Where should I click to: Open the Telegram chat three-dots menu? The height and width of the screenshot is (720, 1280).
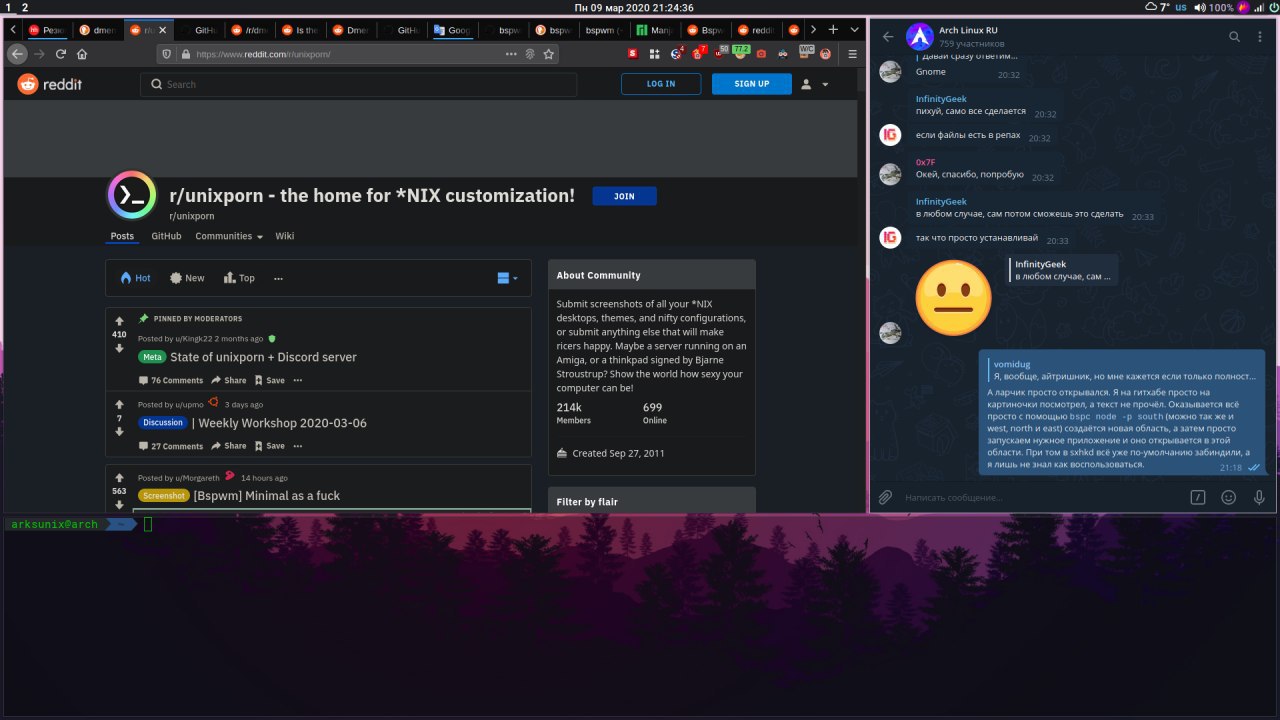point(1260,37)
